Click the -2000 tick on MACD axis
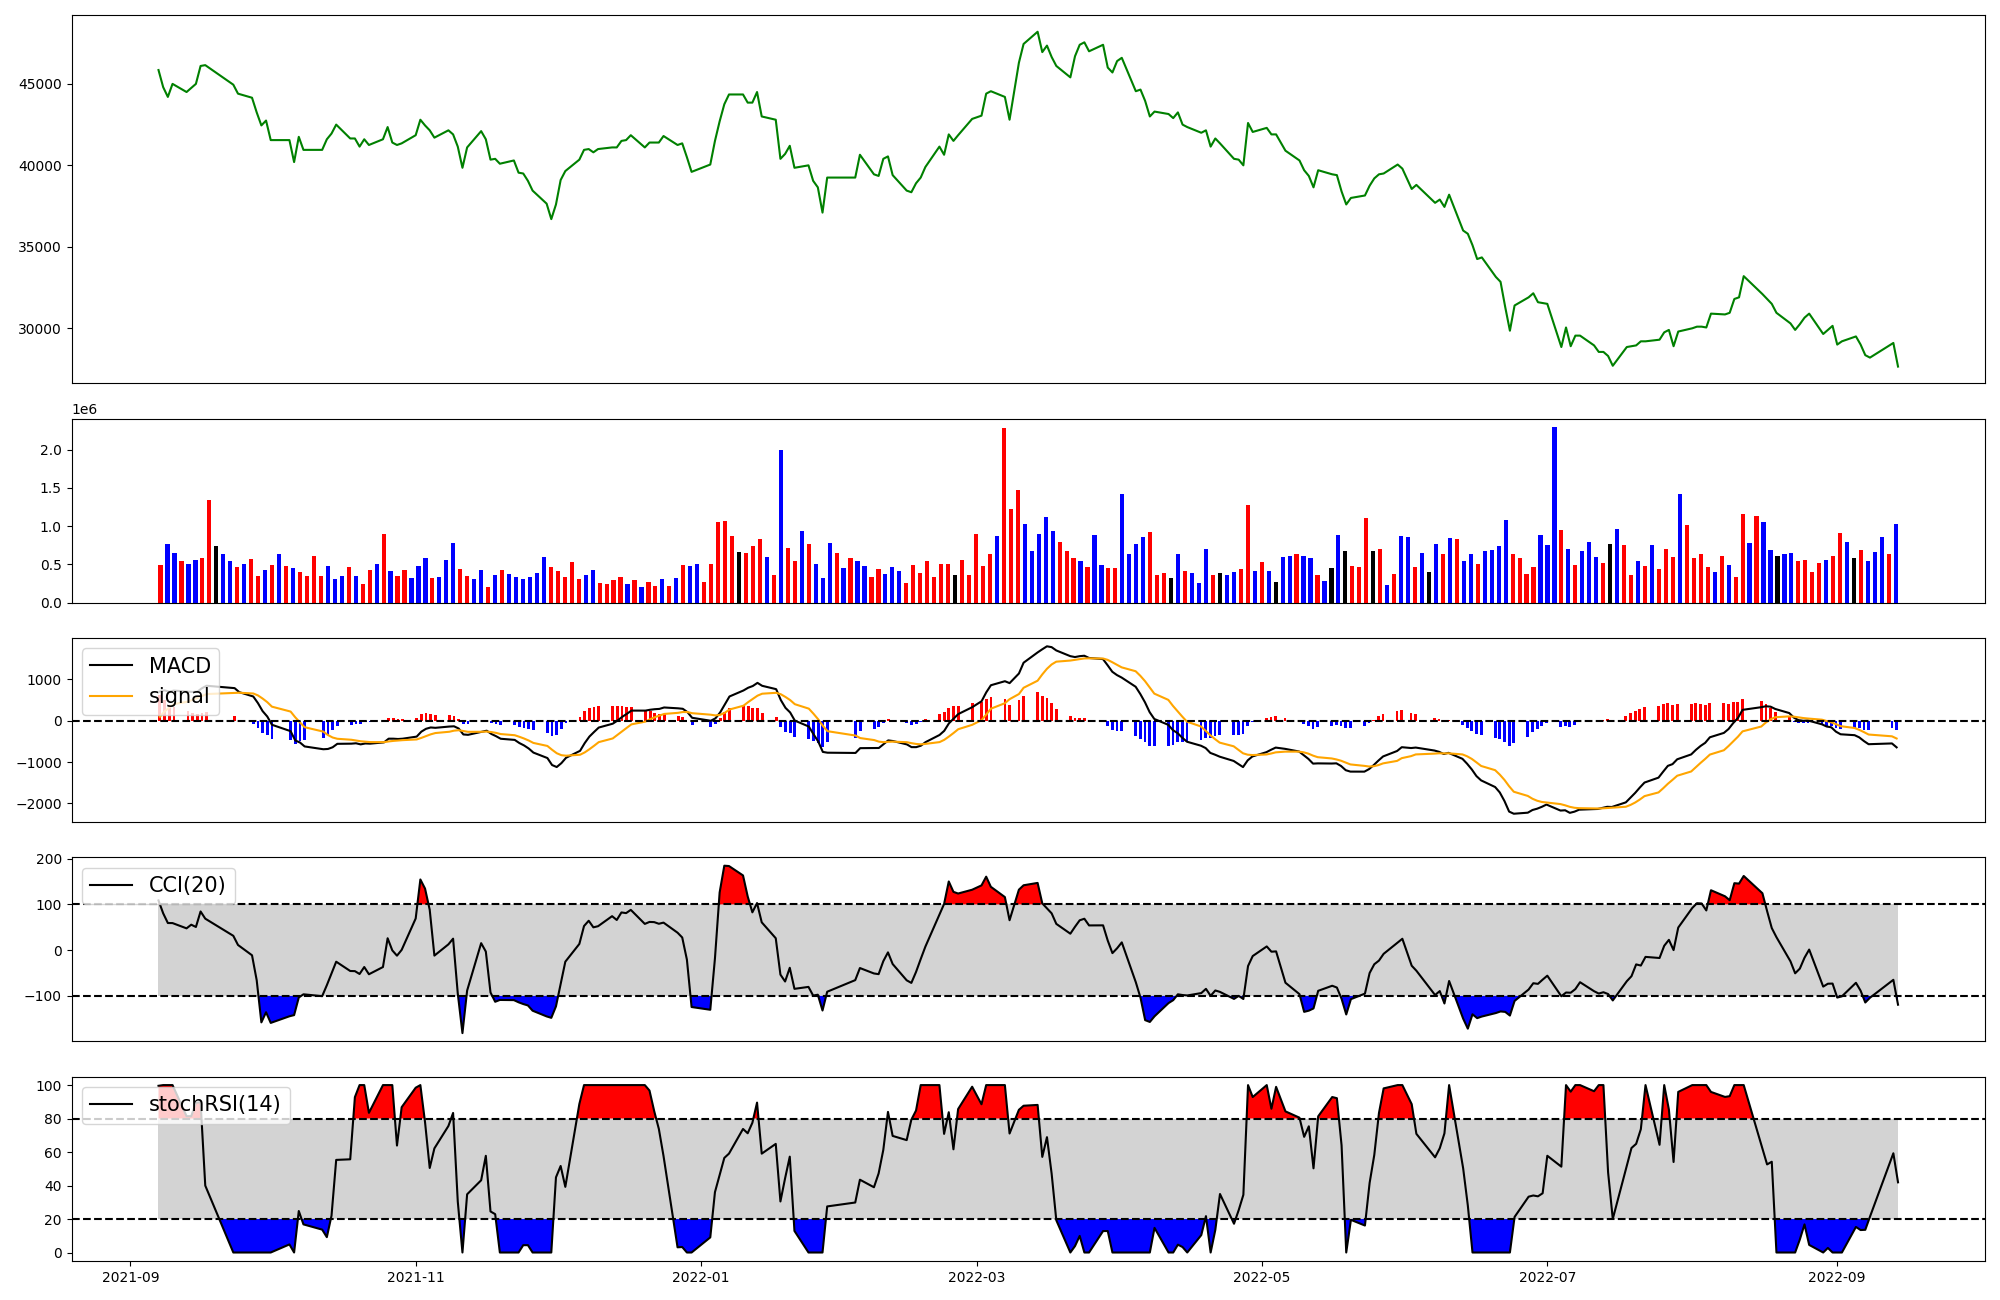This screenshot has height=1300, width=2000. point(40,804)
